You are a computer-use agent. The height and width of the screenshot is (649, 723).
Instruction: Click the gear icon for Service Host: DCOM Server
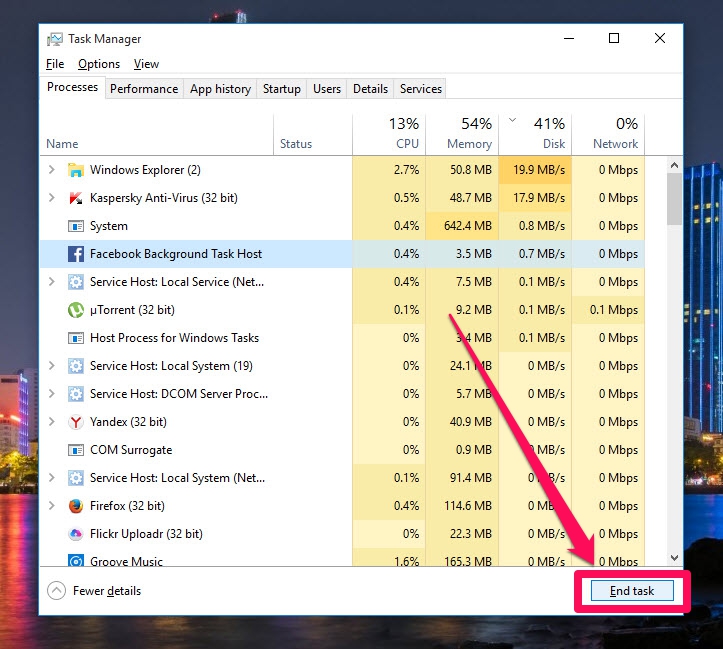click(76, 394)
